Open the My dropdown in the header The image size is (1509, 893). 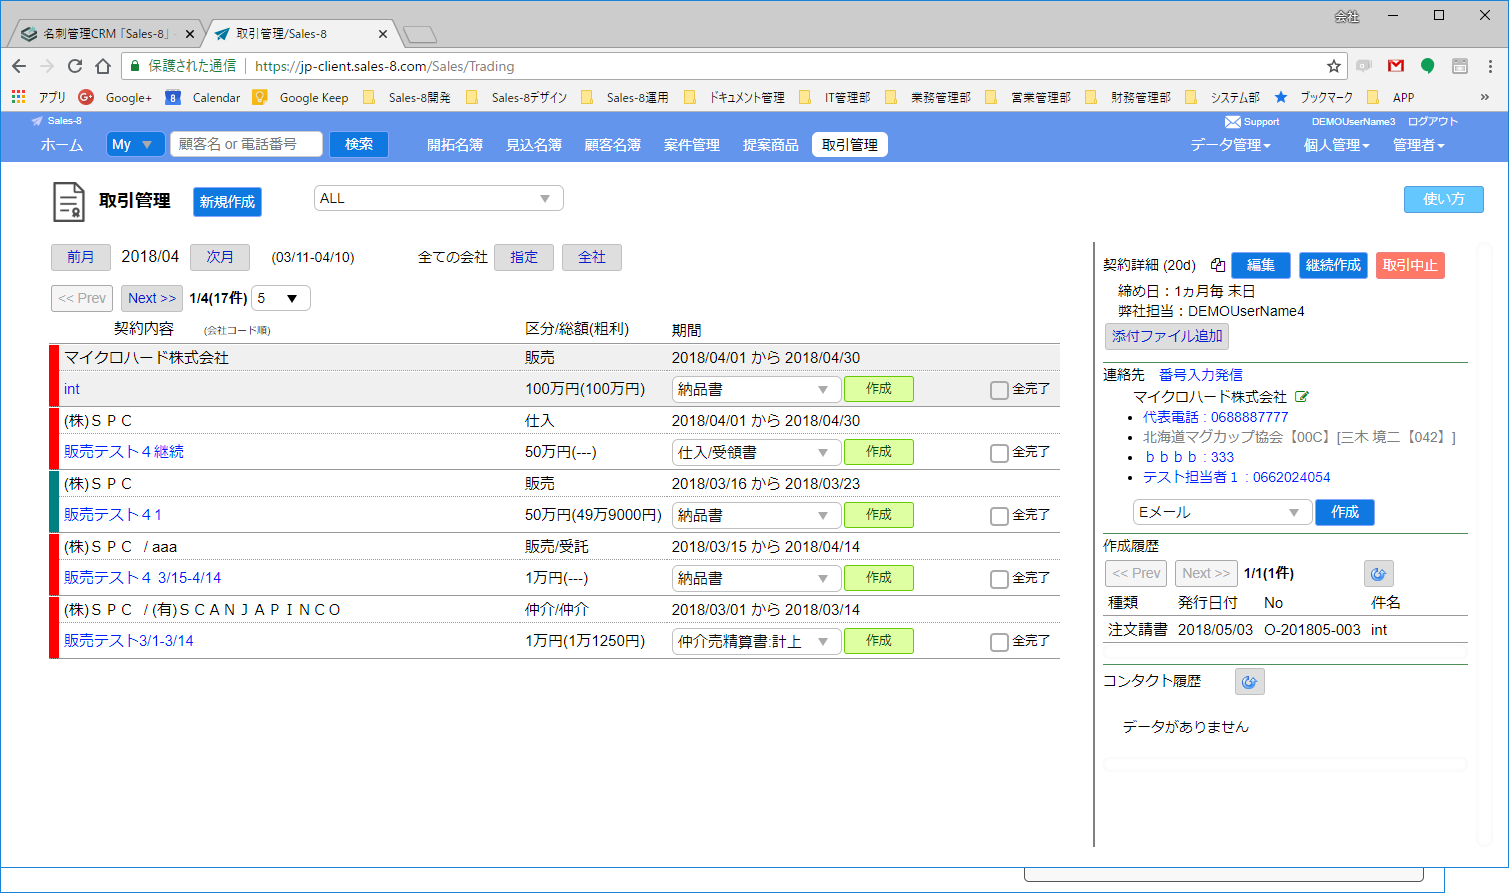point(135,144)
